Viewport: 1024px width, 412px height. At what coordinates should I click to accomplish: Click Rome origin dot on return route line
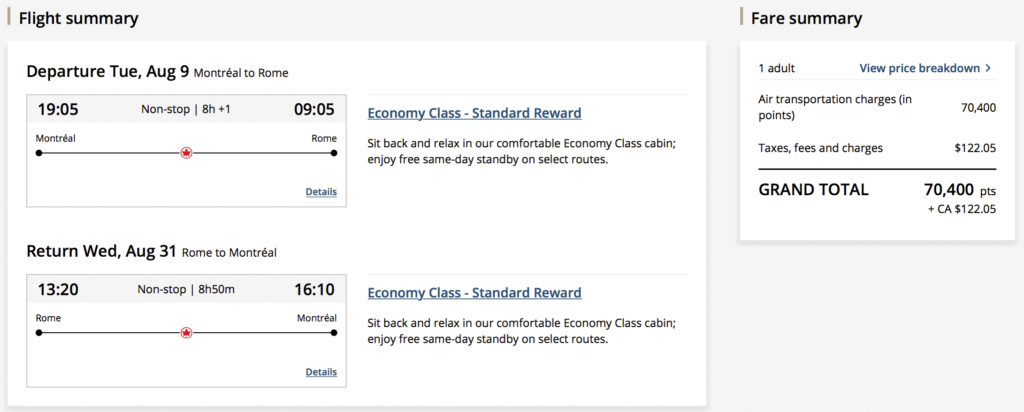[39, 333]
